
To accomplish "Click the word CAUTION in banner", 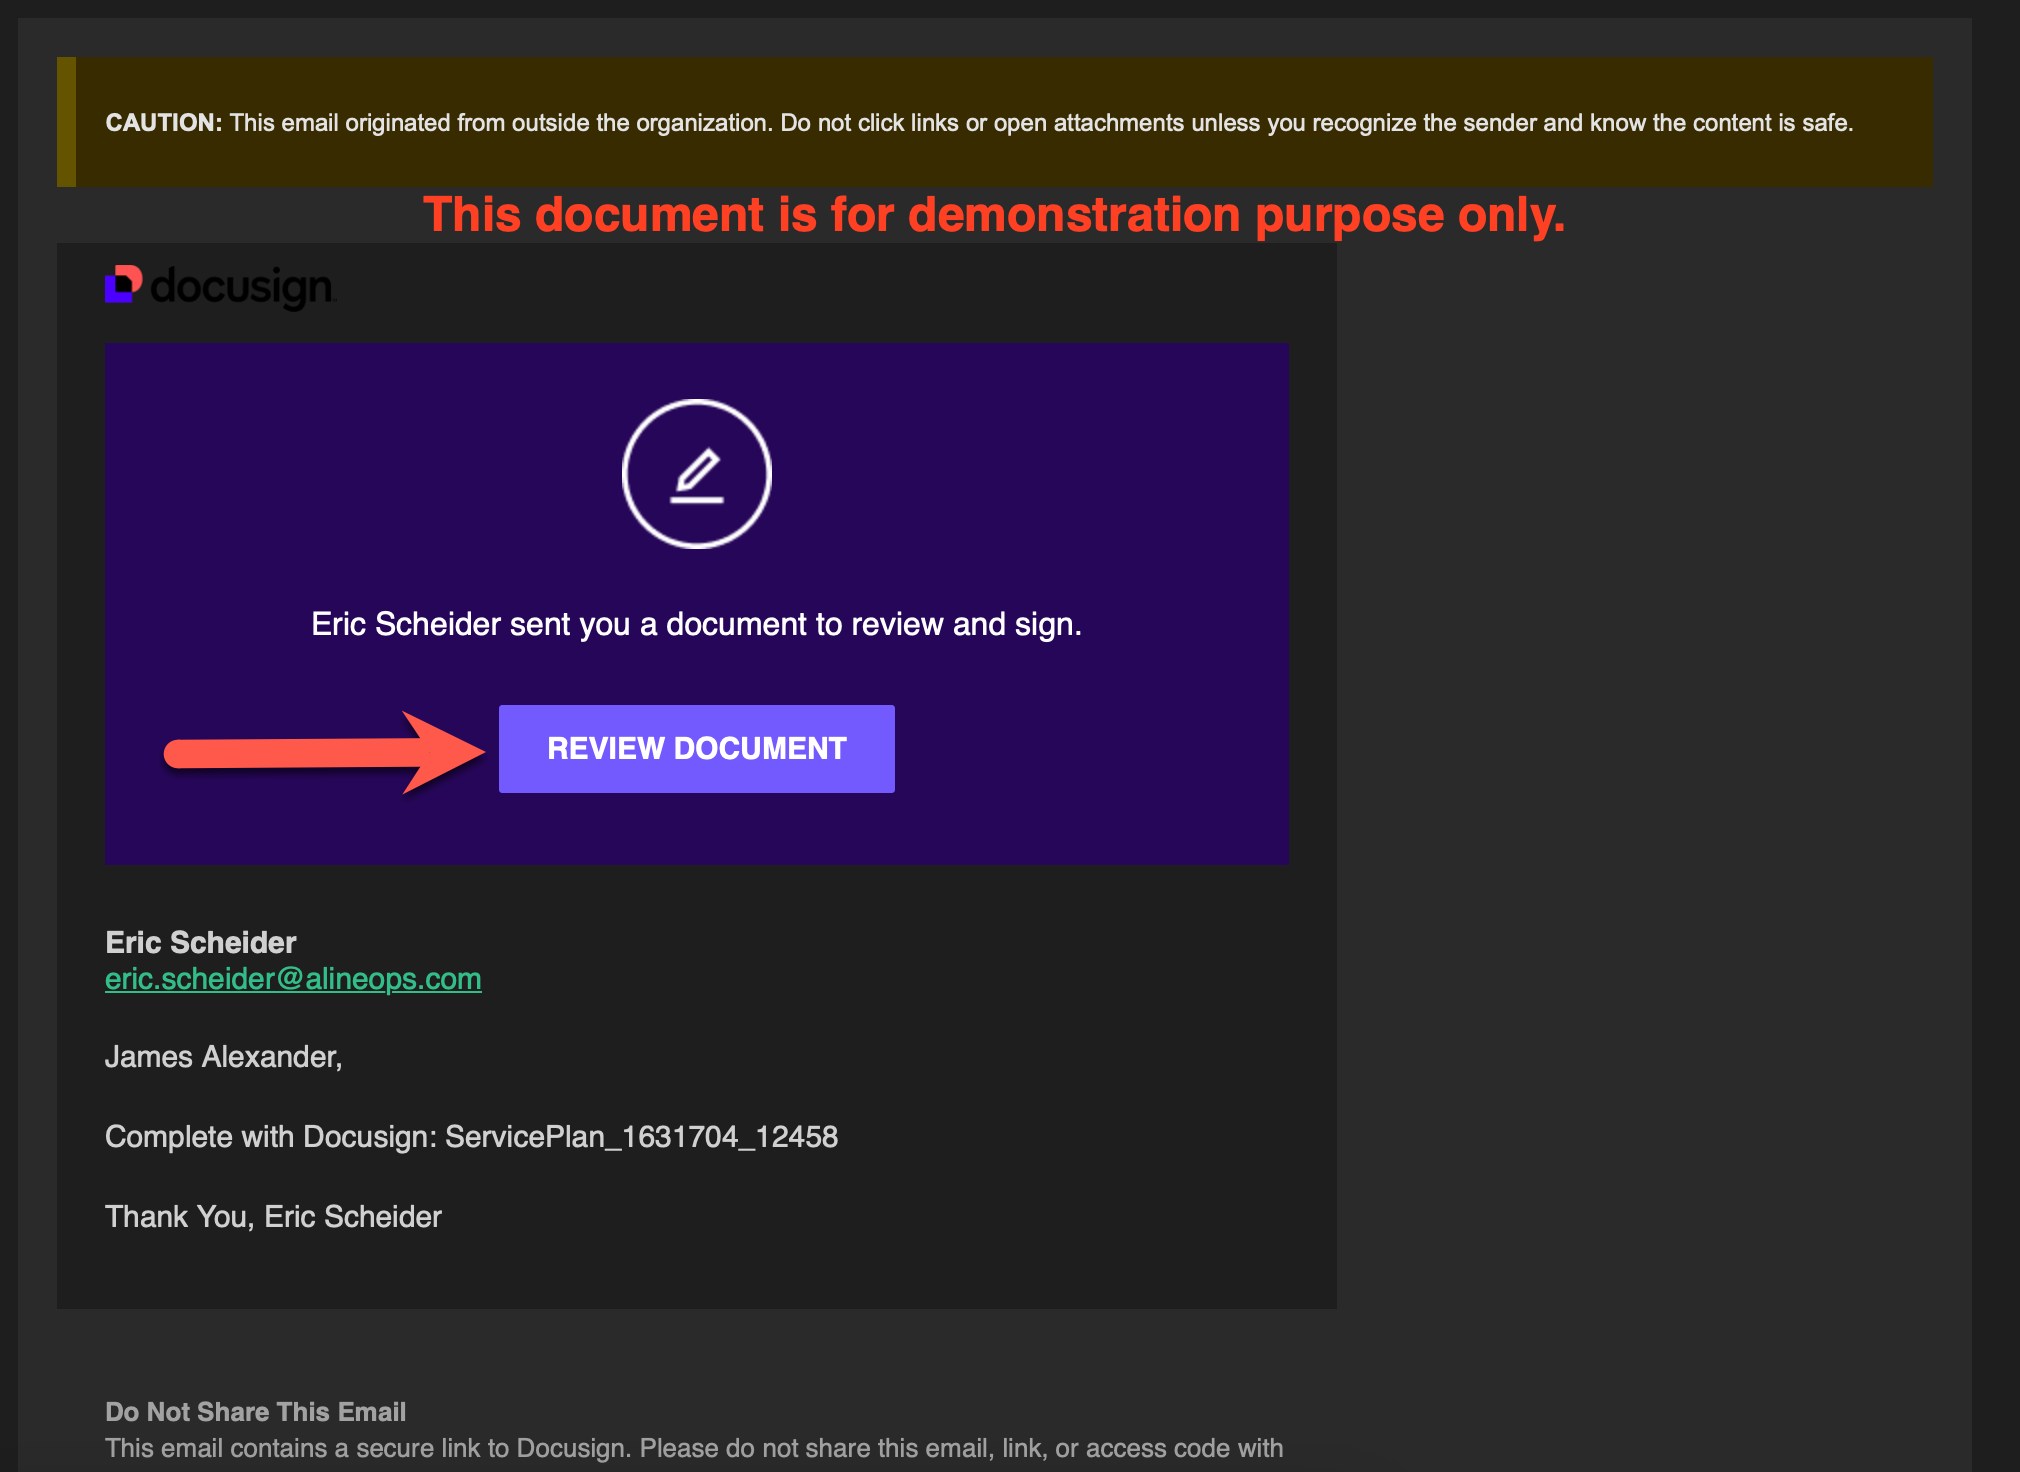I will 163,123.
